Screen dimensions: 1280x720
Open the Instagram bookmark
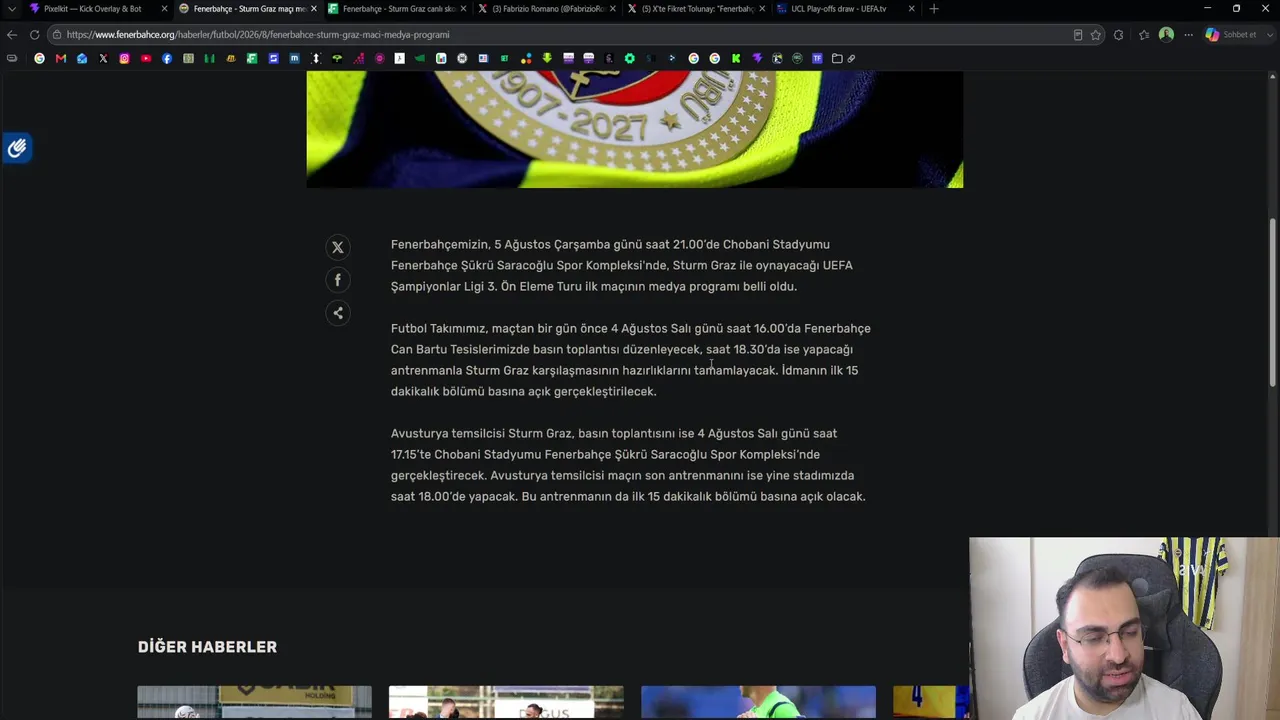coord(124,58)
